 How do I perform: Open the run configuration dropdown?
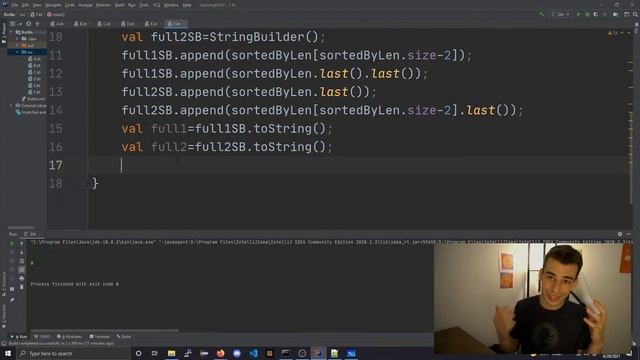coord(561,14)
